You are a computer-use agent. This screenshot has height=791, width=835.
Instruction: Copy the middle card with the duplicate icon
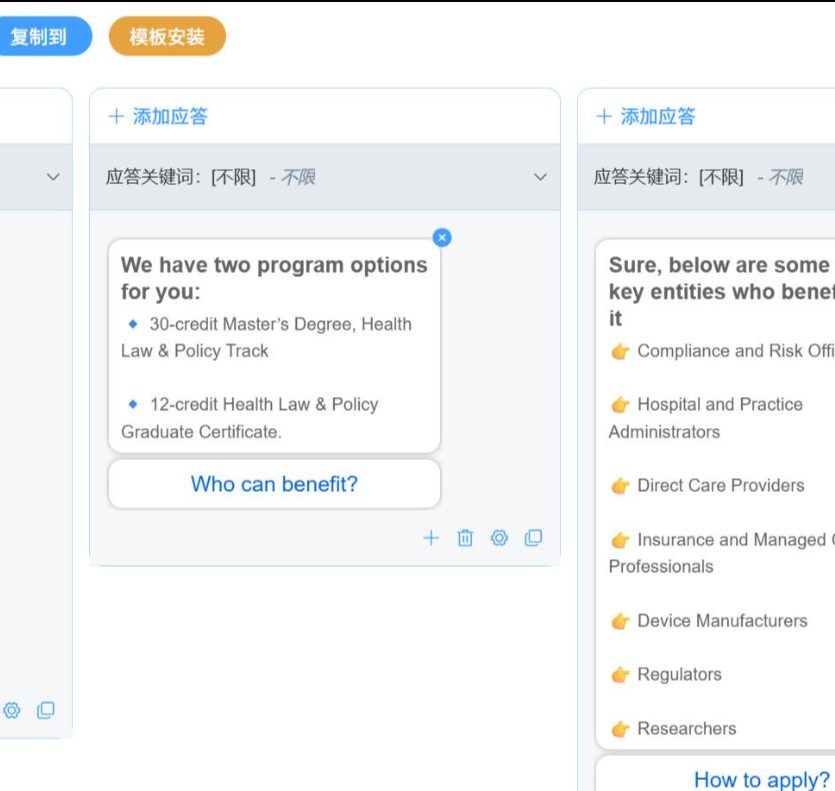(x=534, y=538)
